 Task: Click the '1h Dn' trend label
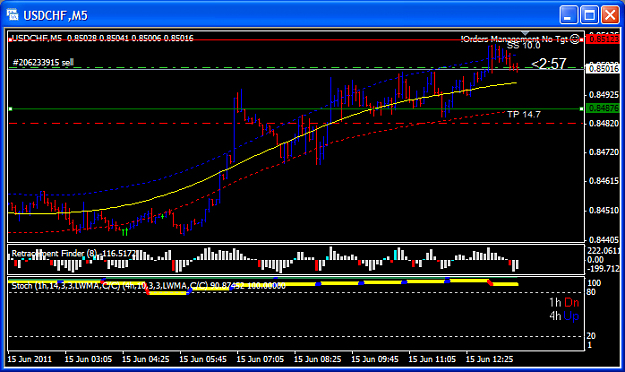pos(564,303)
